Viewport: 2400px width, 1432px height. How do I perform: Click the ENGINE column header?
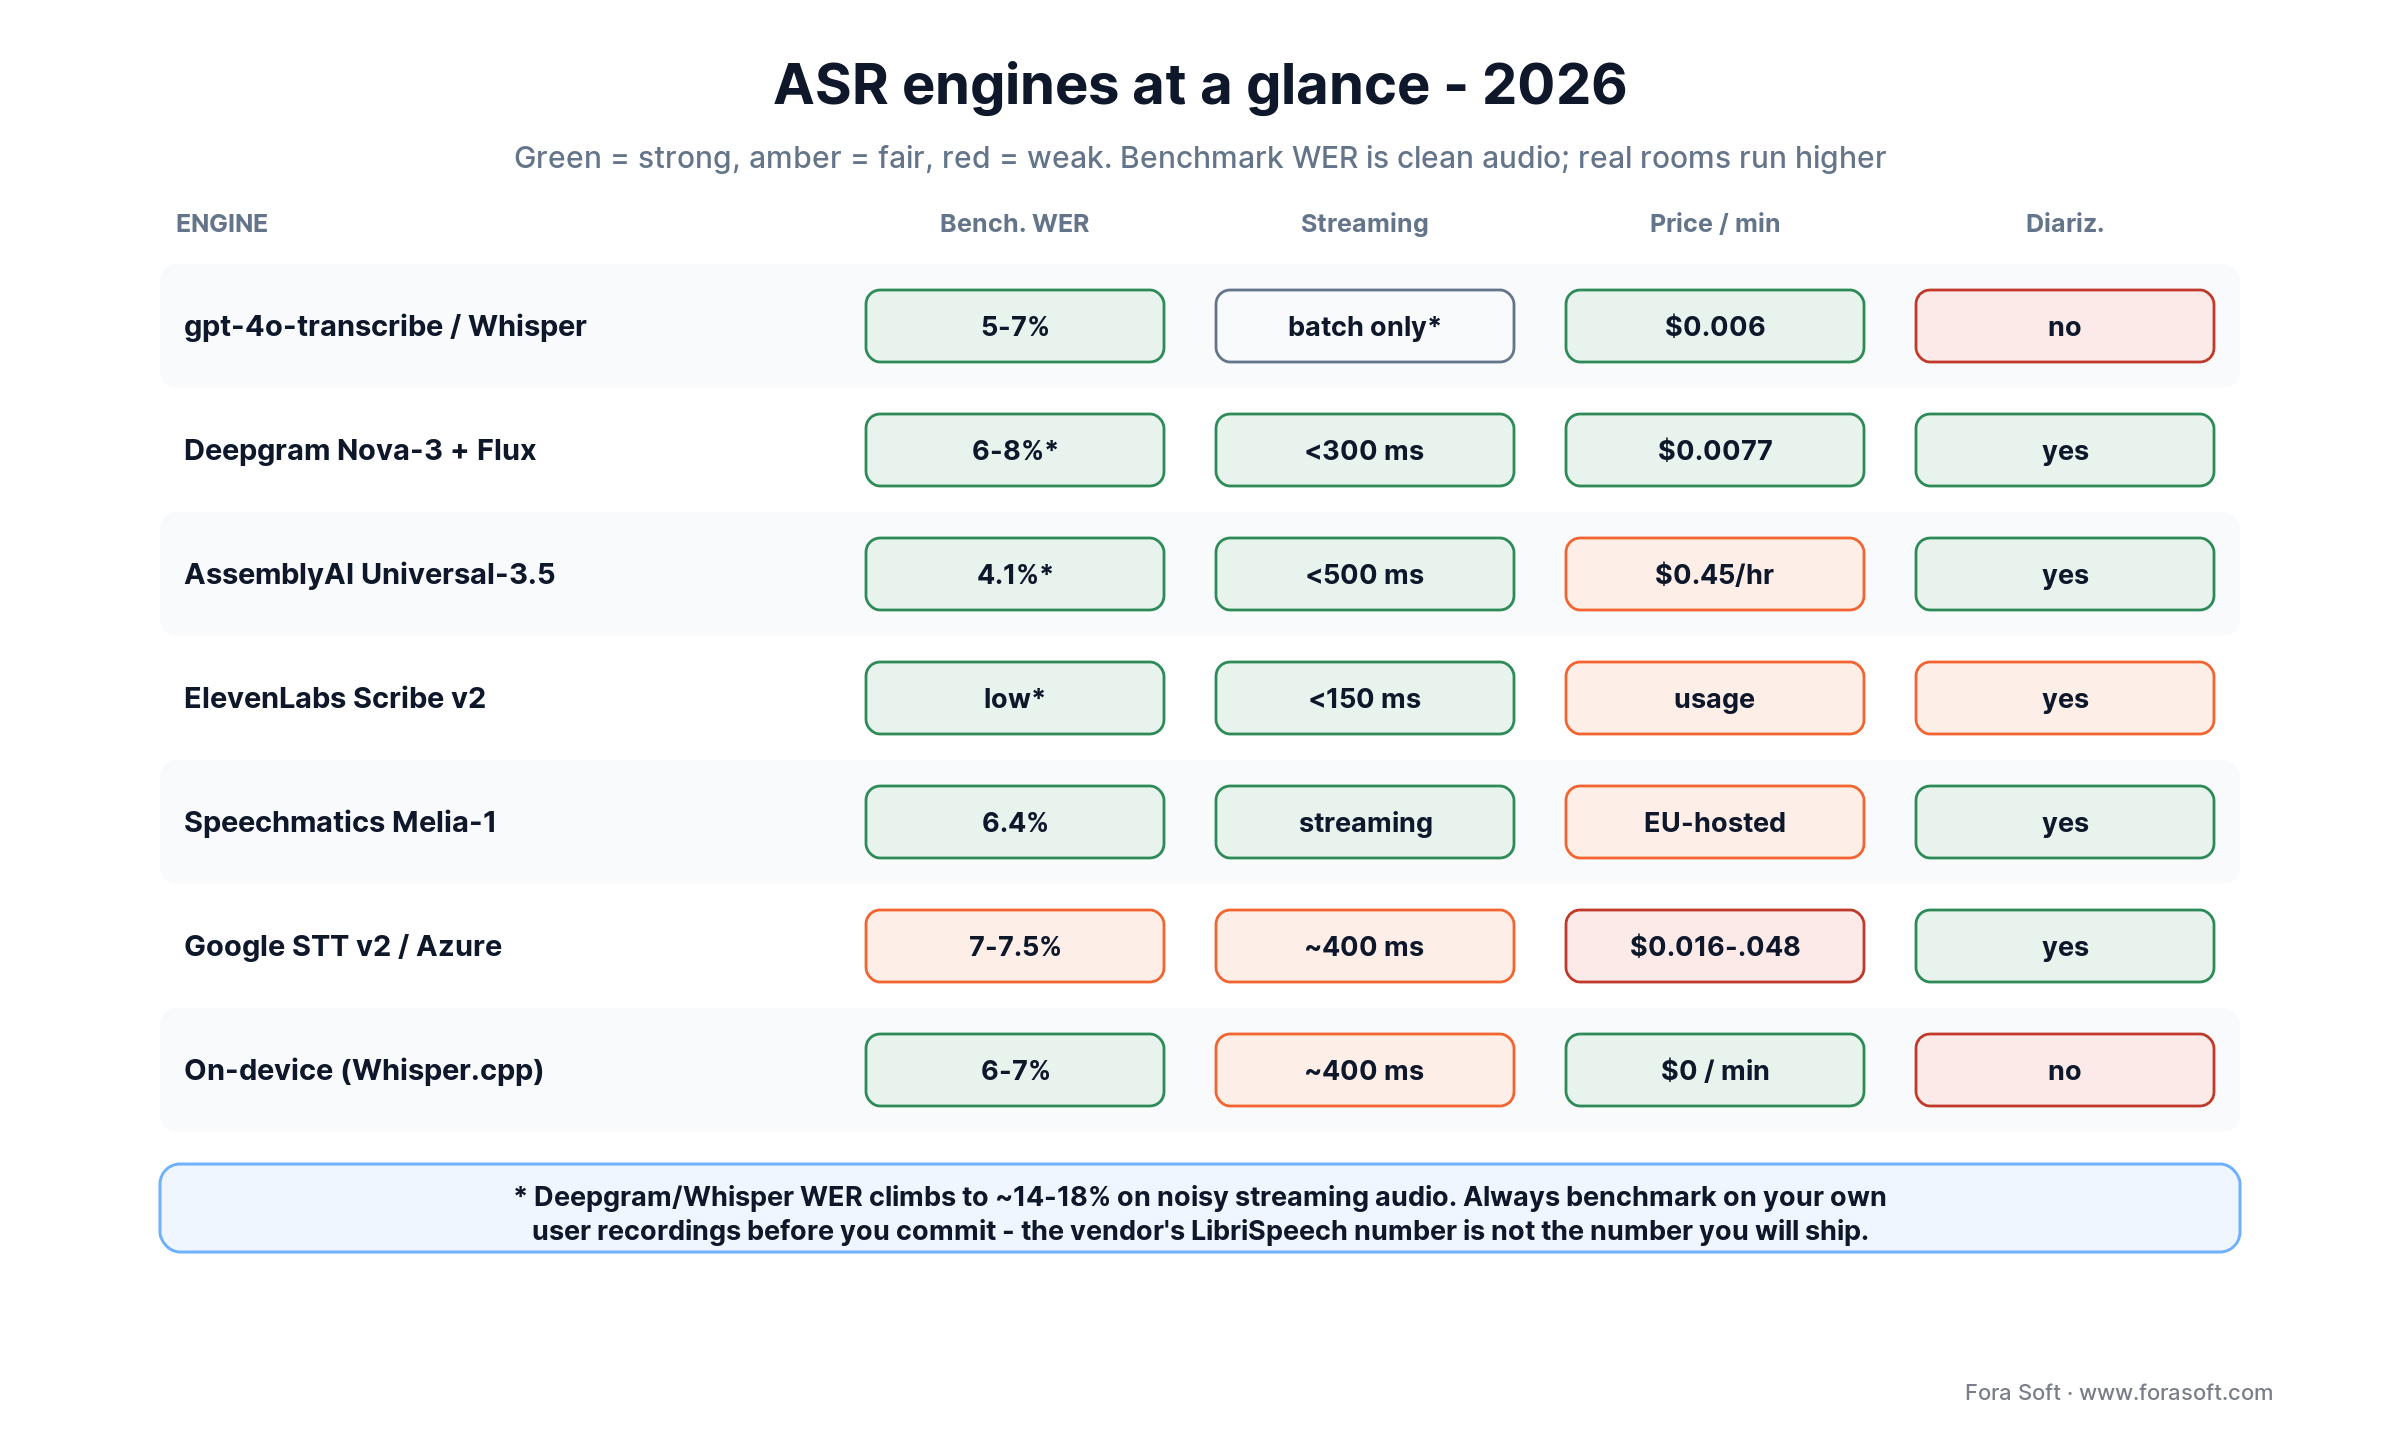pos(222,223)
